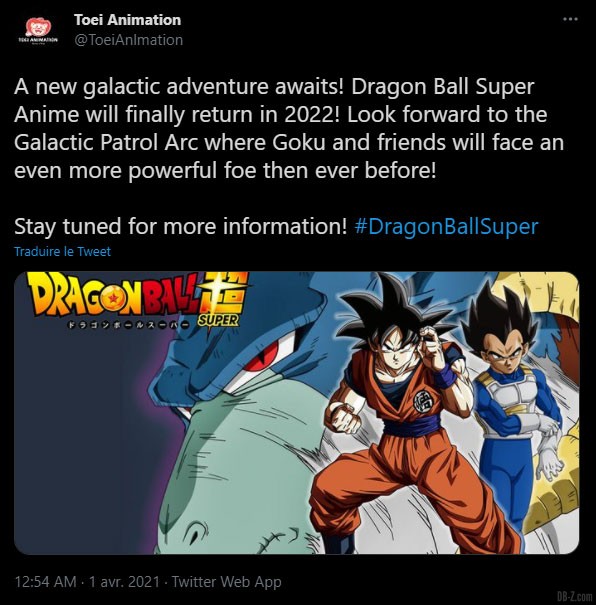Open the 1 avr. 2021 date link

(124, 582)
